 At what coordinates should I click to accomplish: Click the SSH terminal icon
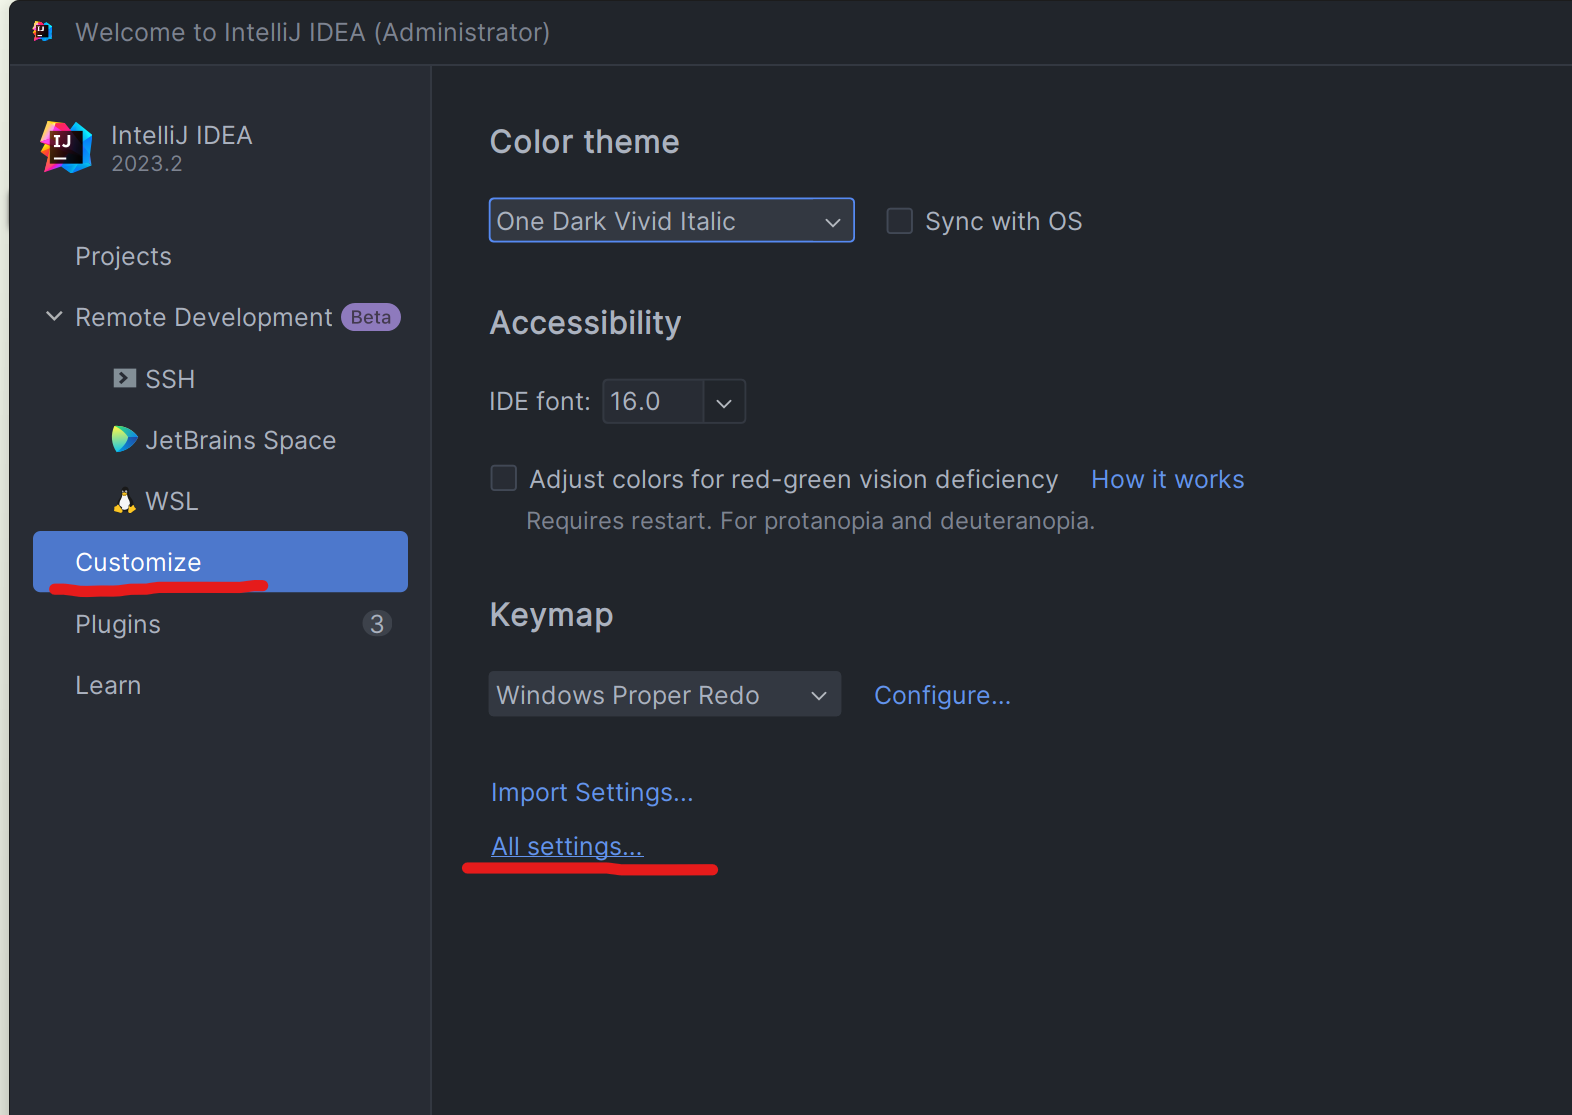(x=124, y=379)
